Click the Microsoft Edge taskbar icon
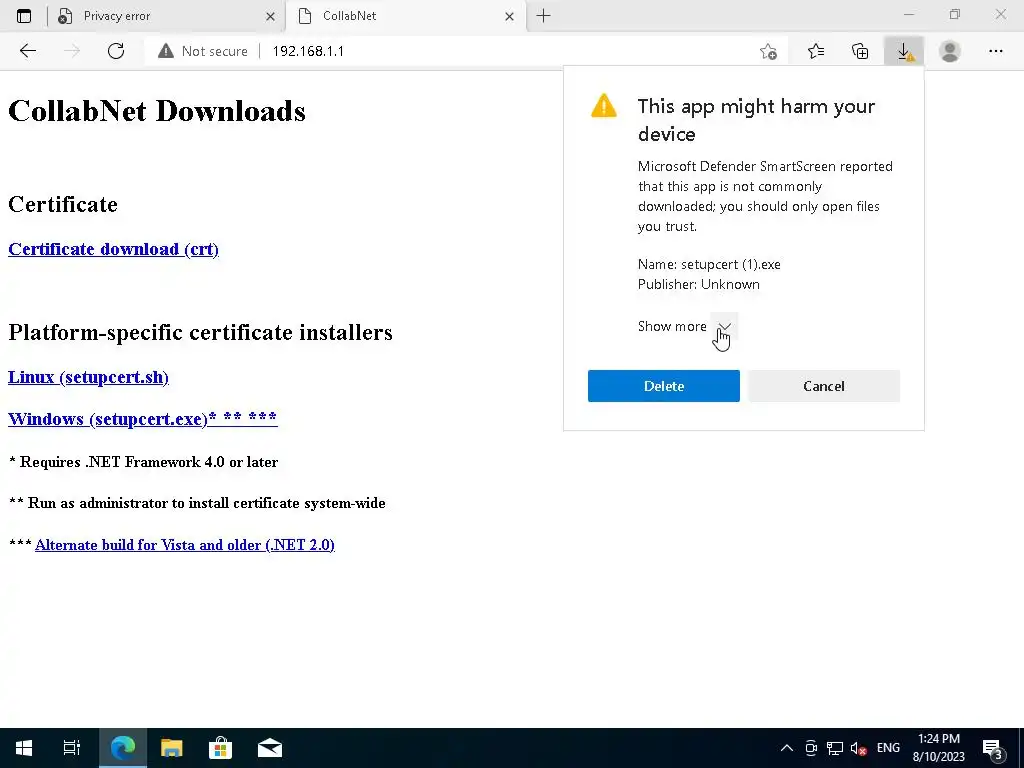Viewport: 1024px width, 768px height. click(123, 748)
